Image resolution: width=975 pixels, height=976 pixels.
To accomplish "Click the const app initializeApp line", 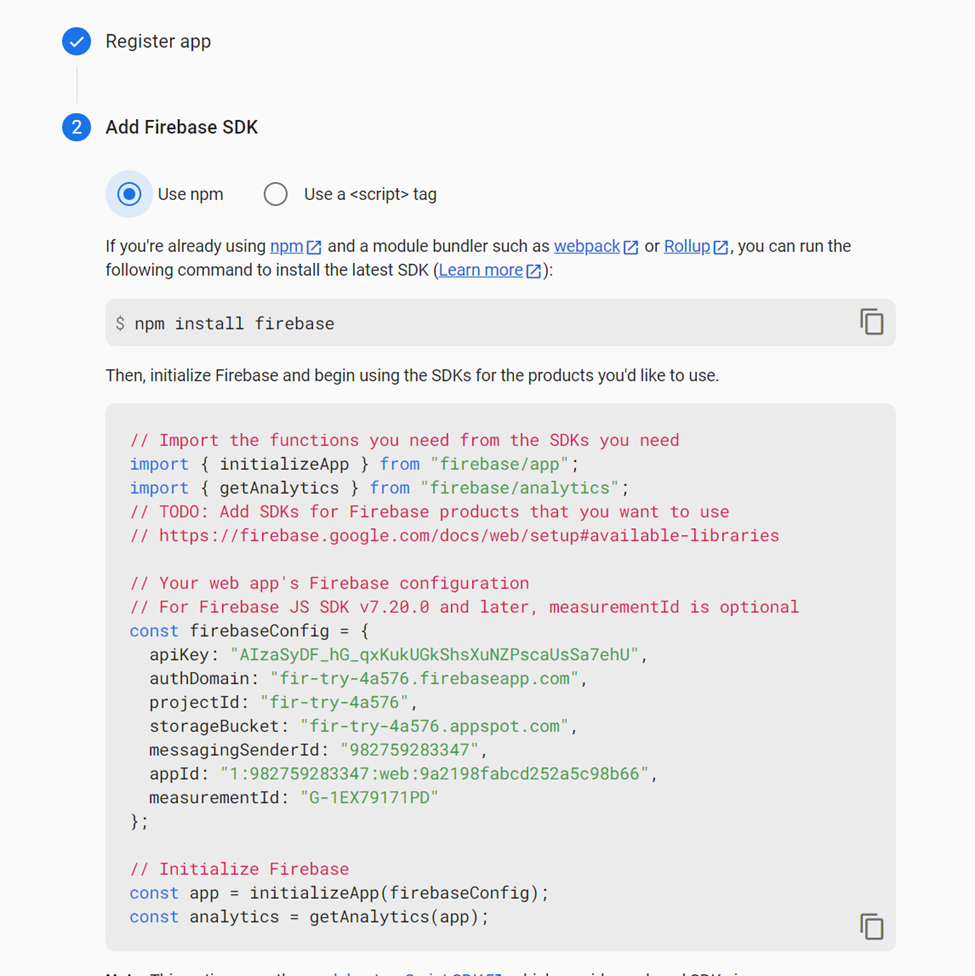I will (339, 893).
